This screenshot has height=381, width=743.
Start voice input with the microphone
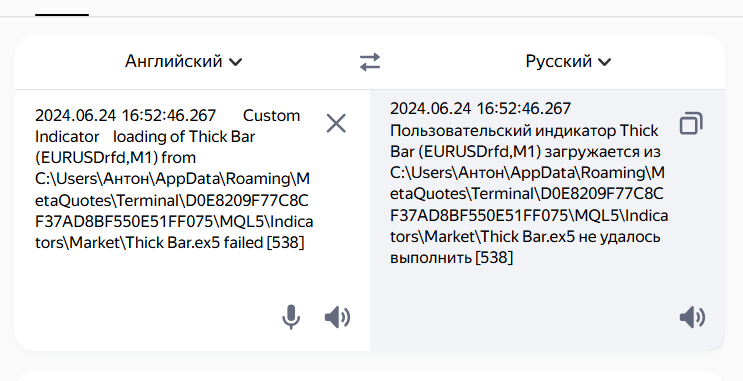291,317
